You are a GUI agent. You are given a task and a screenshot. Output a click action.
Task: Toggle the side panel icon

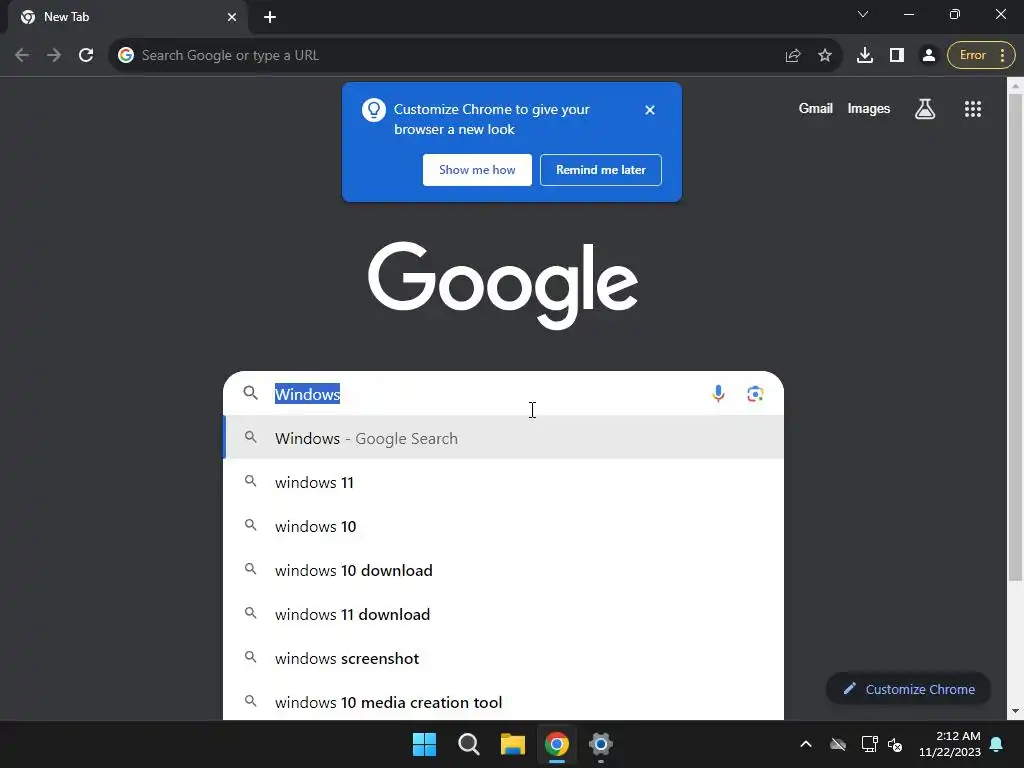pyautogui.click(x=897, y=56)
